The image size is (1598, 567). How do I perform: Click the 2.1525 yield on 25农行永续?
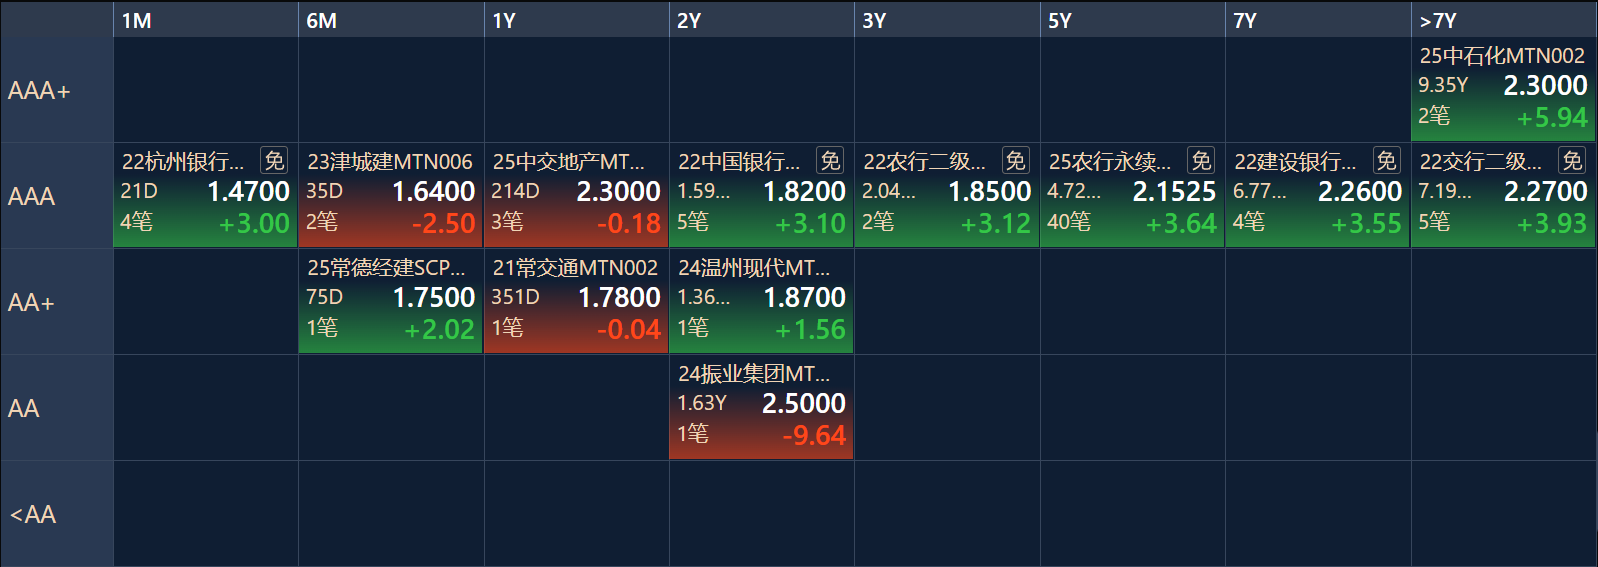(1174, 192)
